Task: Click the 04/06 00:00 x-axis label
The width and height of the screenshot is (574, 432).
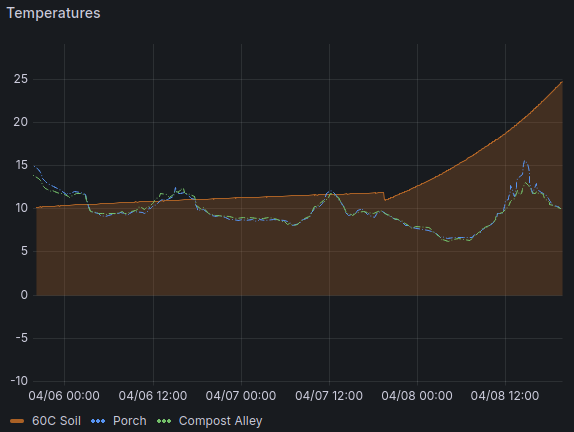Action: (x=64, y=396)
